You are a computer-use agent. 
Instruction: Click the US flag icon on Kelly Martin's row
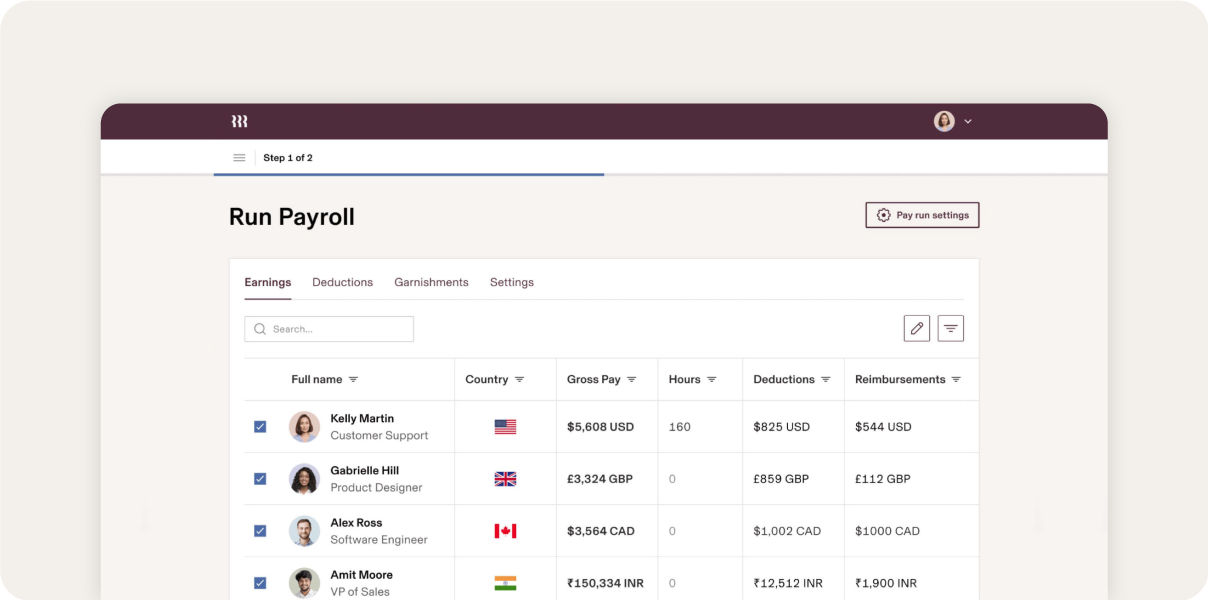tap(504, 426)
